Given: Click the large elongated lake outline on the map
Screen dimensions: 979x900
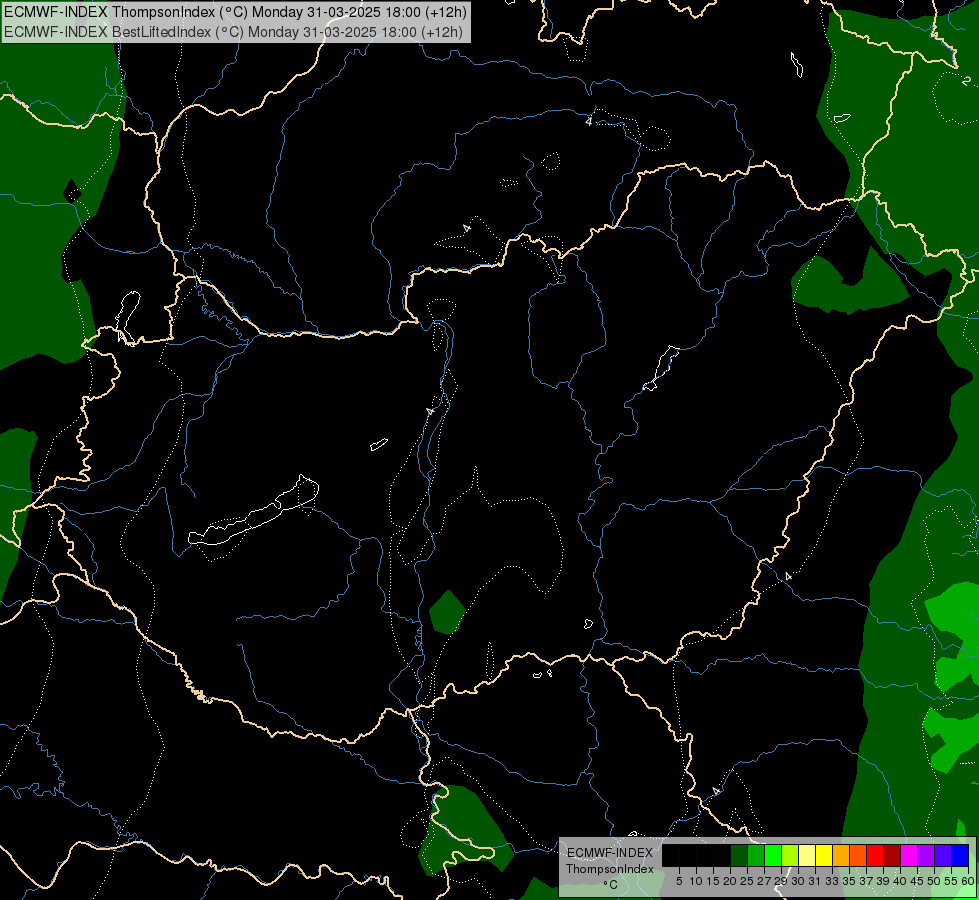Looking at the screenshot, I should [x=253, y=516].
